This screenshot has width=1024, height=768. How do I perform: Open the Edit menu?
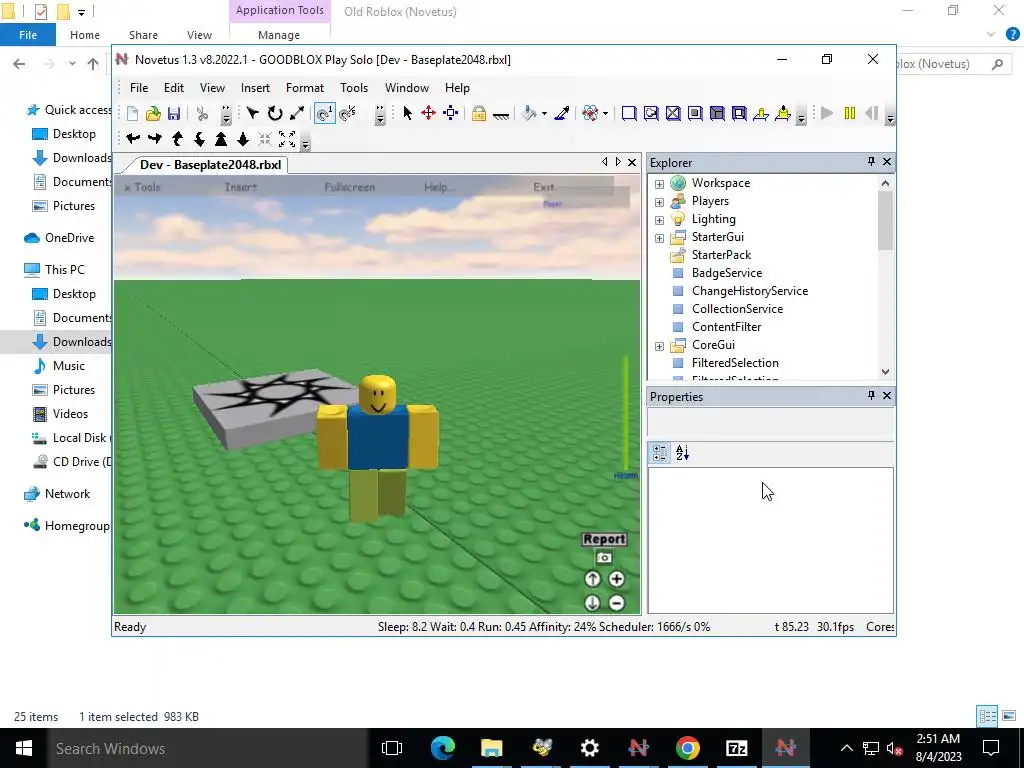174,88
